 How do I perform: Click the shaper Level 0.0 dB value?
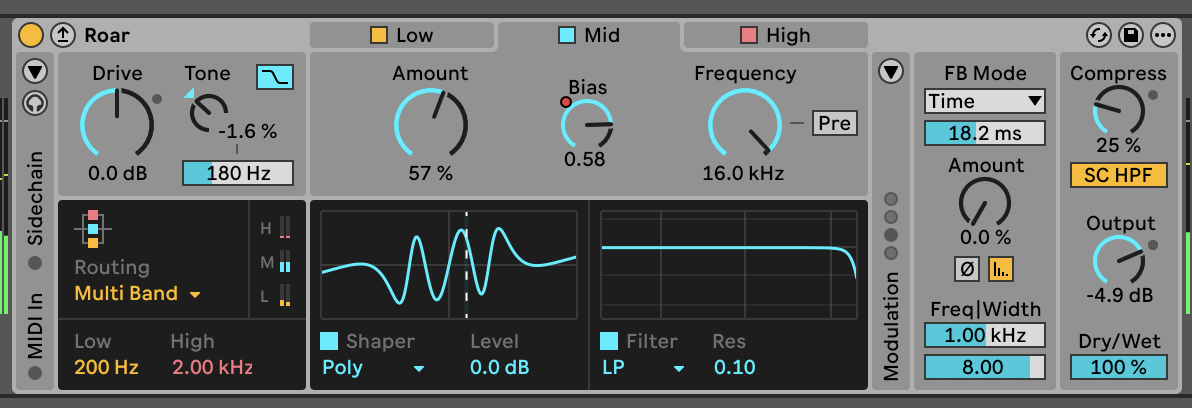coord(499,368)
